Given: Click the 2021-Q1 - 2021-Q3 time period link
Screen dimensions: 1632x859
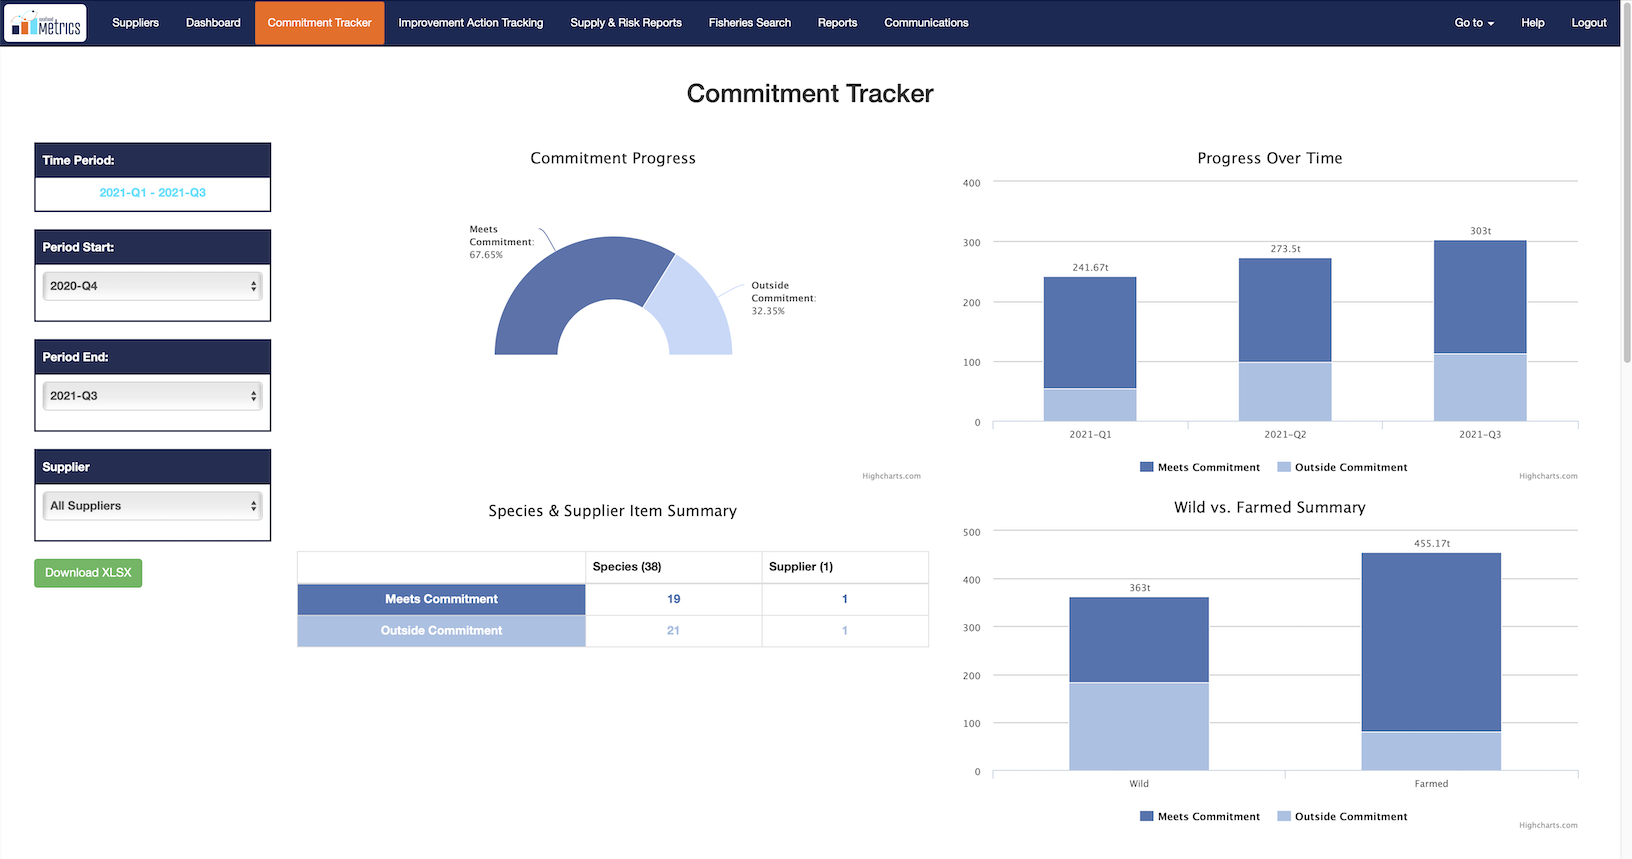Looking at the screenshot, I should click(x=152, y=193).
